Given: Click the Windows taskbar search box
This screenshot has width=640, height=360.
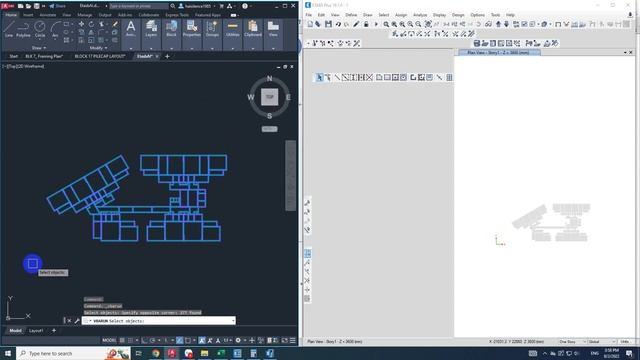Looking at the screenshot, I should [x=73, y=353].
